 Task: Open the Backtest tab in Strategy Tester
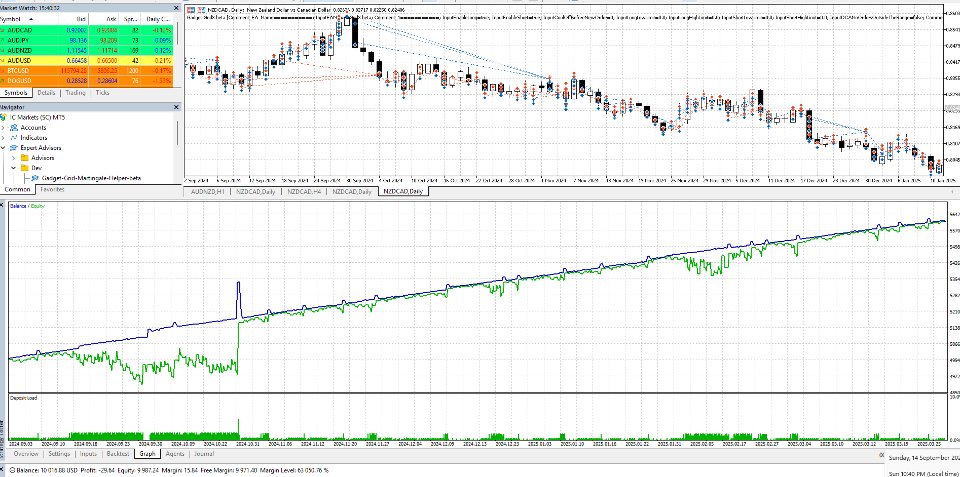pos(118,454)
